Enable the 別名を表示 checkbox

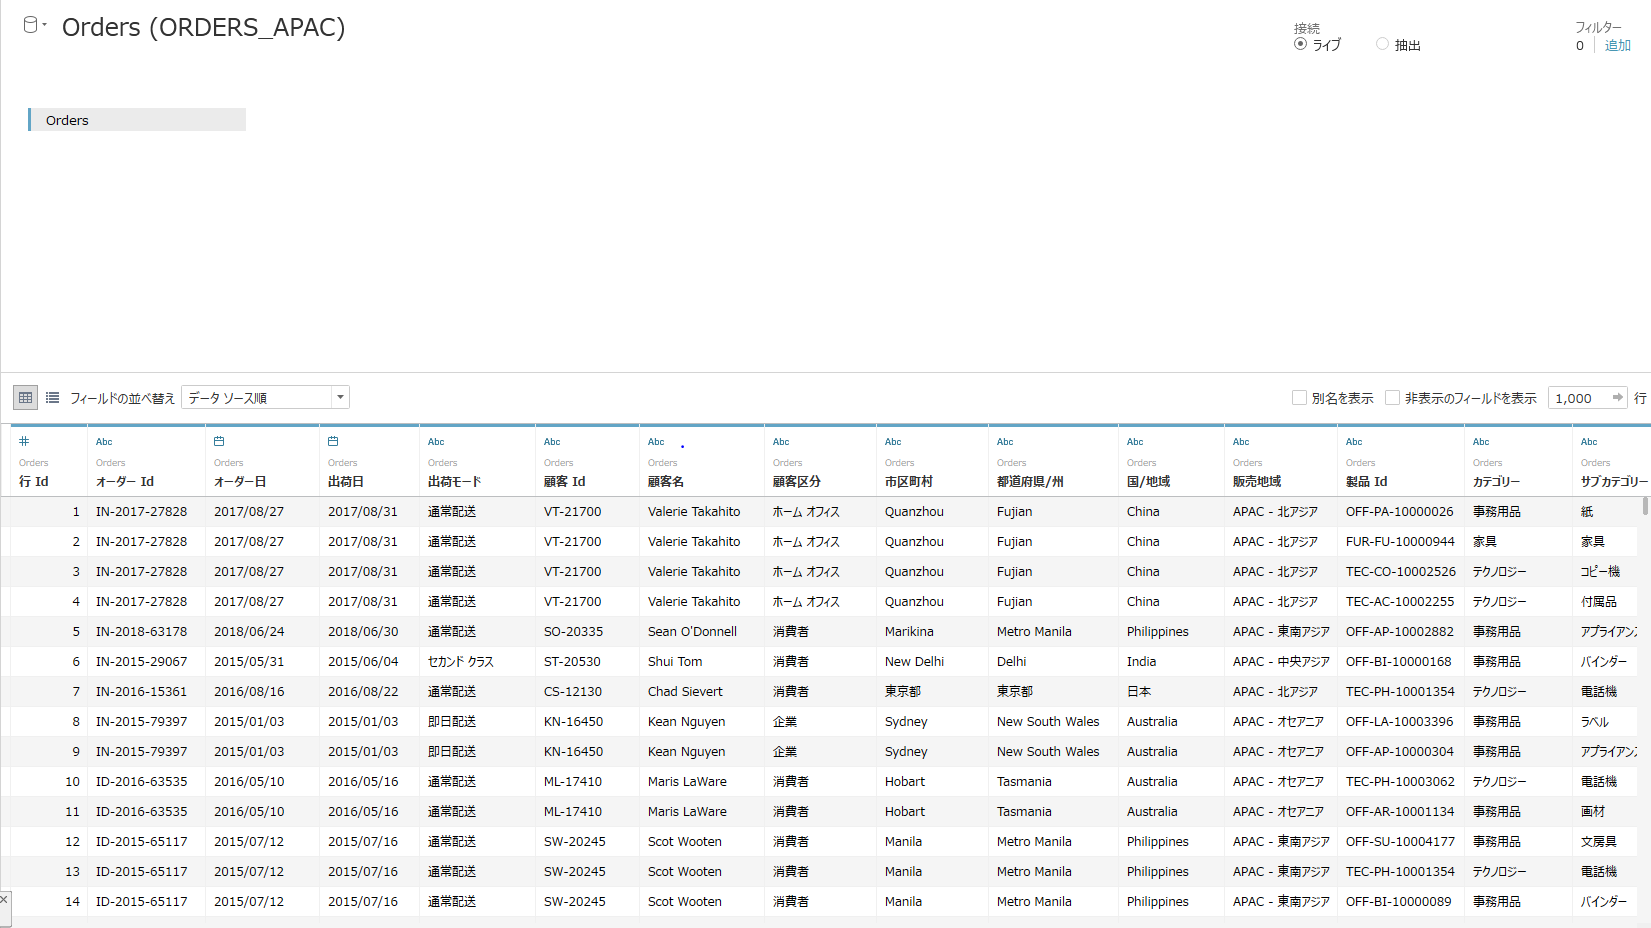[x=1299, y=397]
